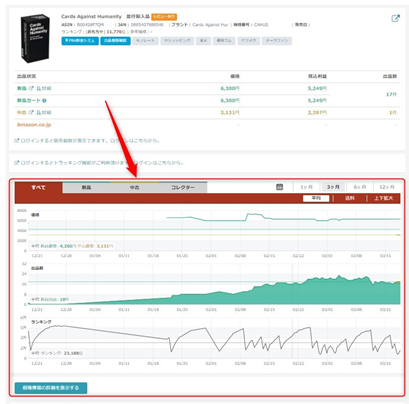Toggle the 送料 option in the red bar
The image size is (409, 404).
(x=350, y=198)
